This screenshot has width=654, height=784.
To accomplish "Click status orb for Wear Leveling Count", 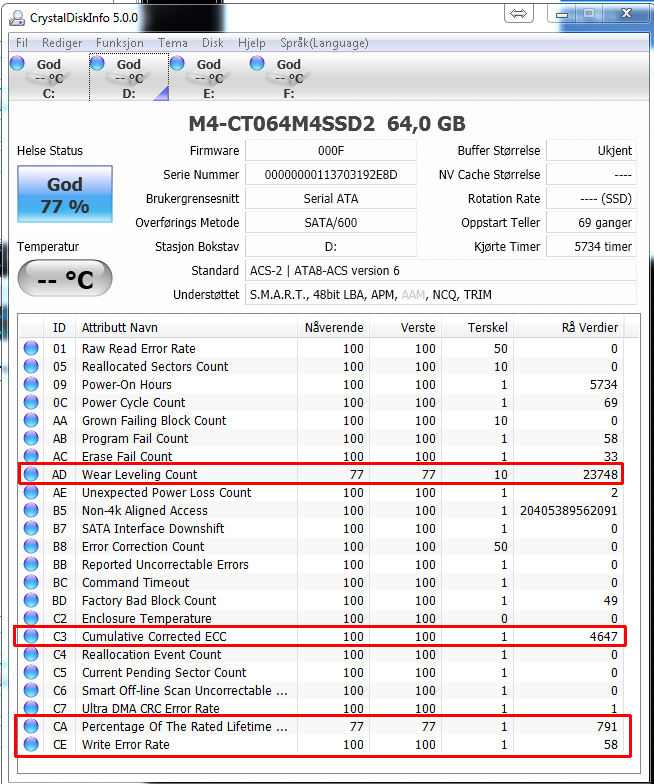I will [x=31, y=474].
